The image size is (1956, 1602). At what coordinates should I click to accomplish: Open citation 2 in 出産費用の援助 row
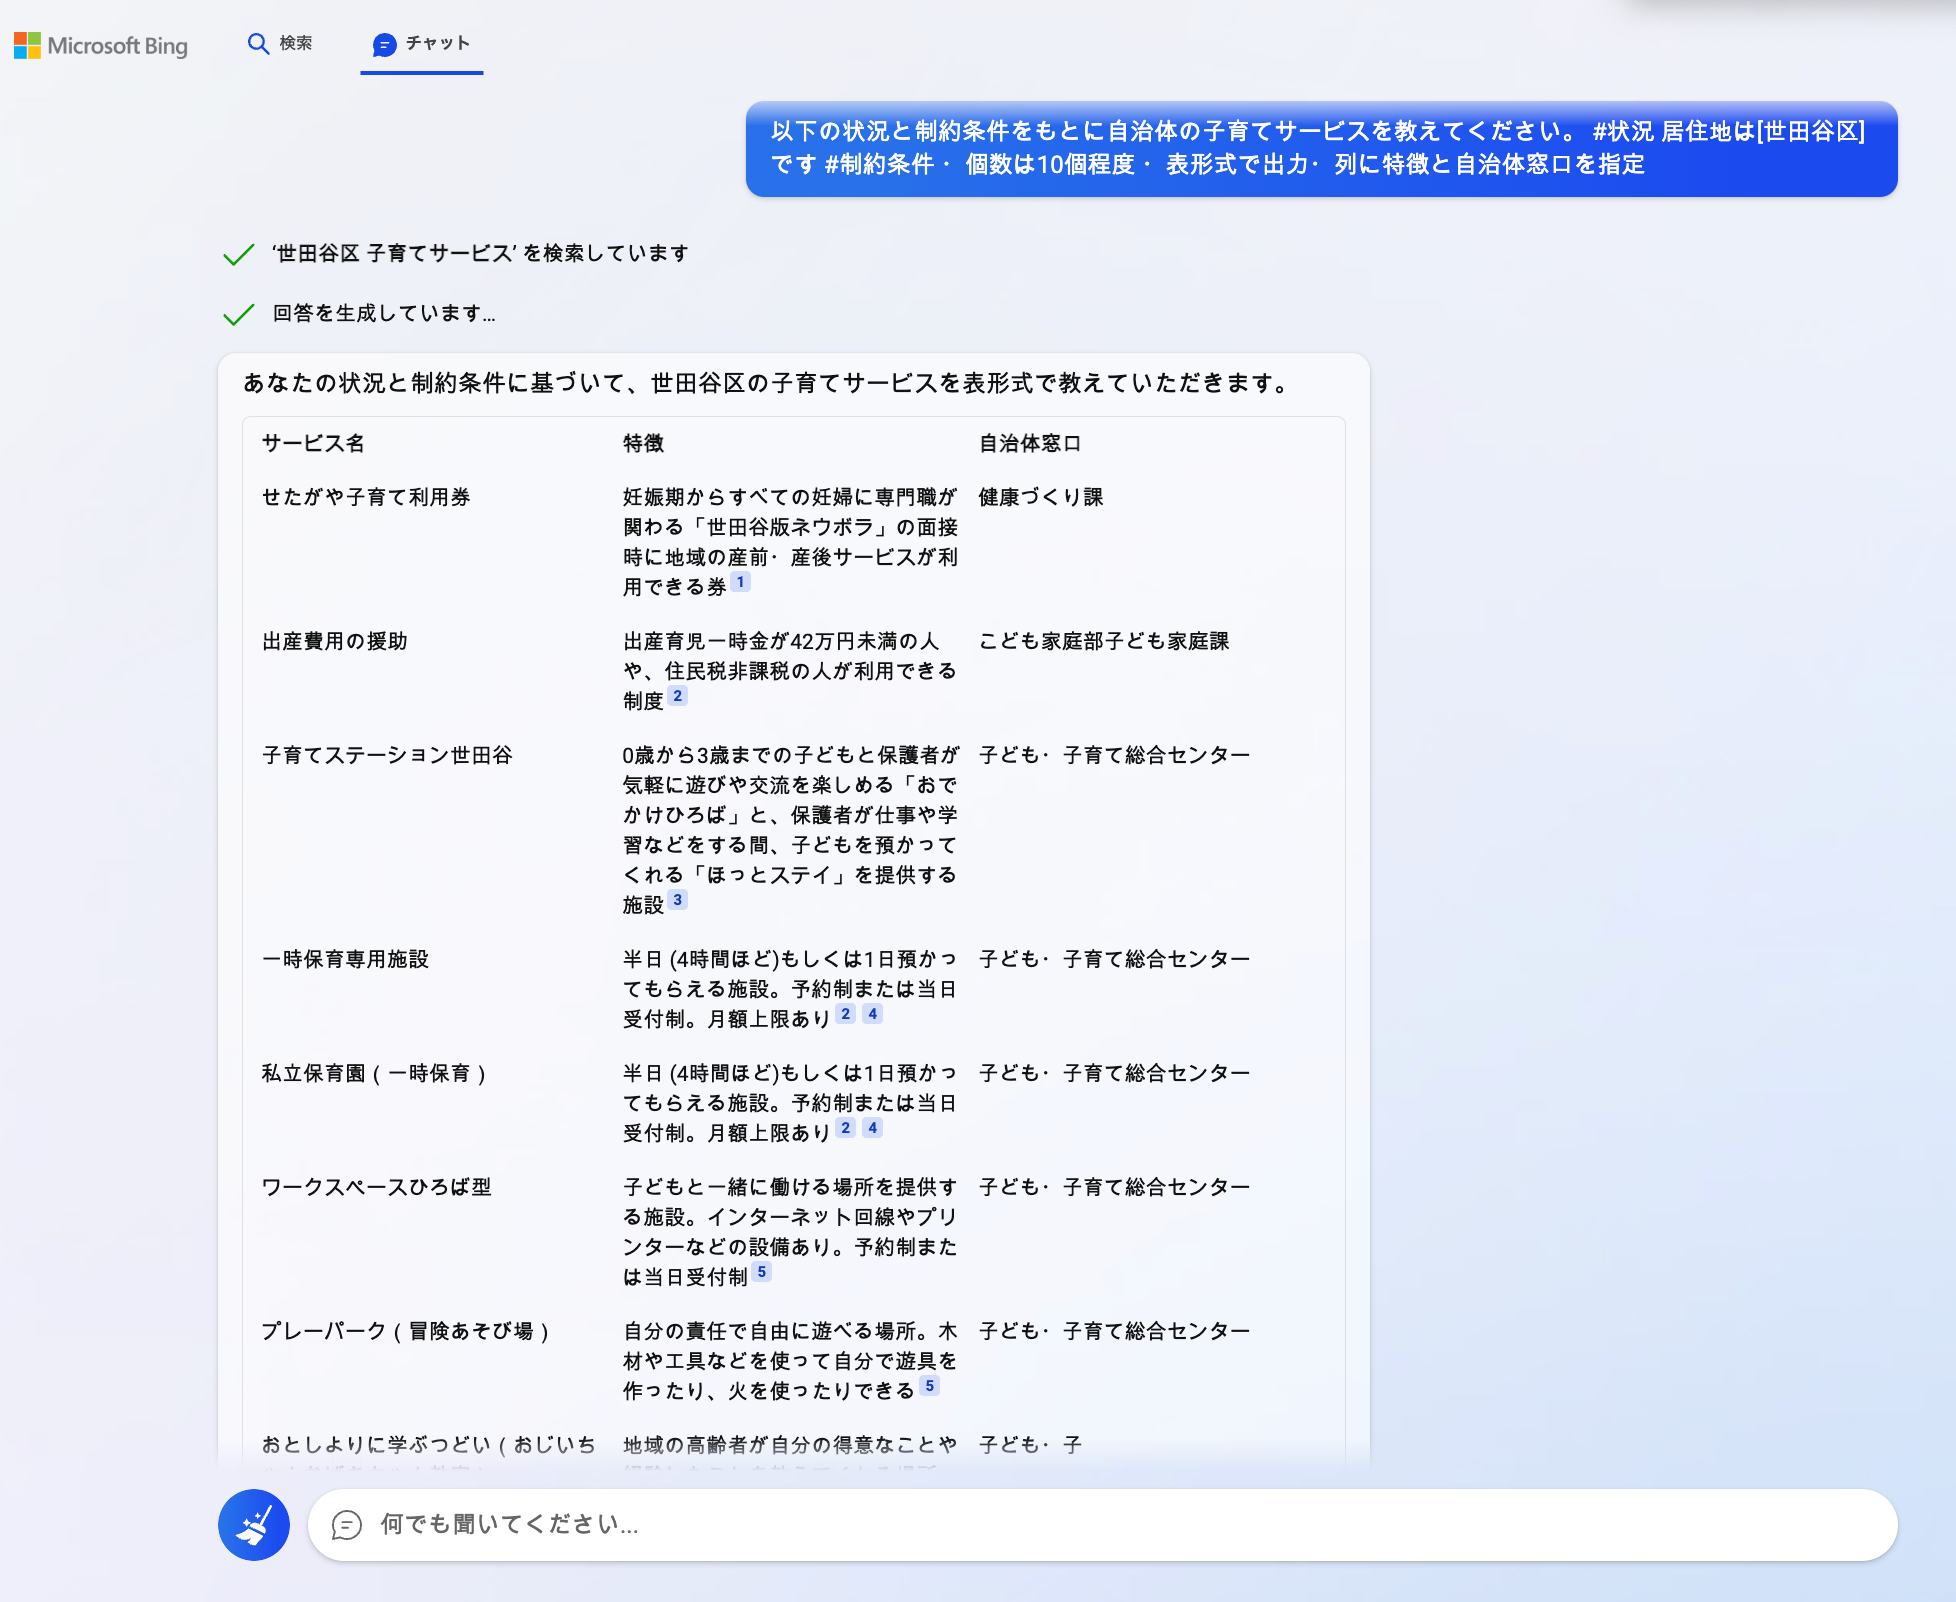678,696
